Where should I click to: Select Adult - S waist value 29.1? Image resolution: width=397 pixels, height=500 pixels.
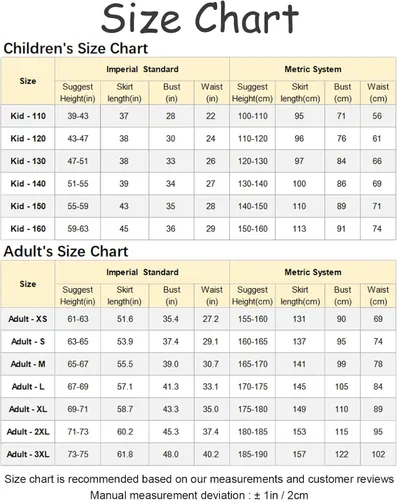211,342
